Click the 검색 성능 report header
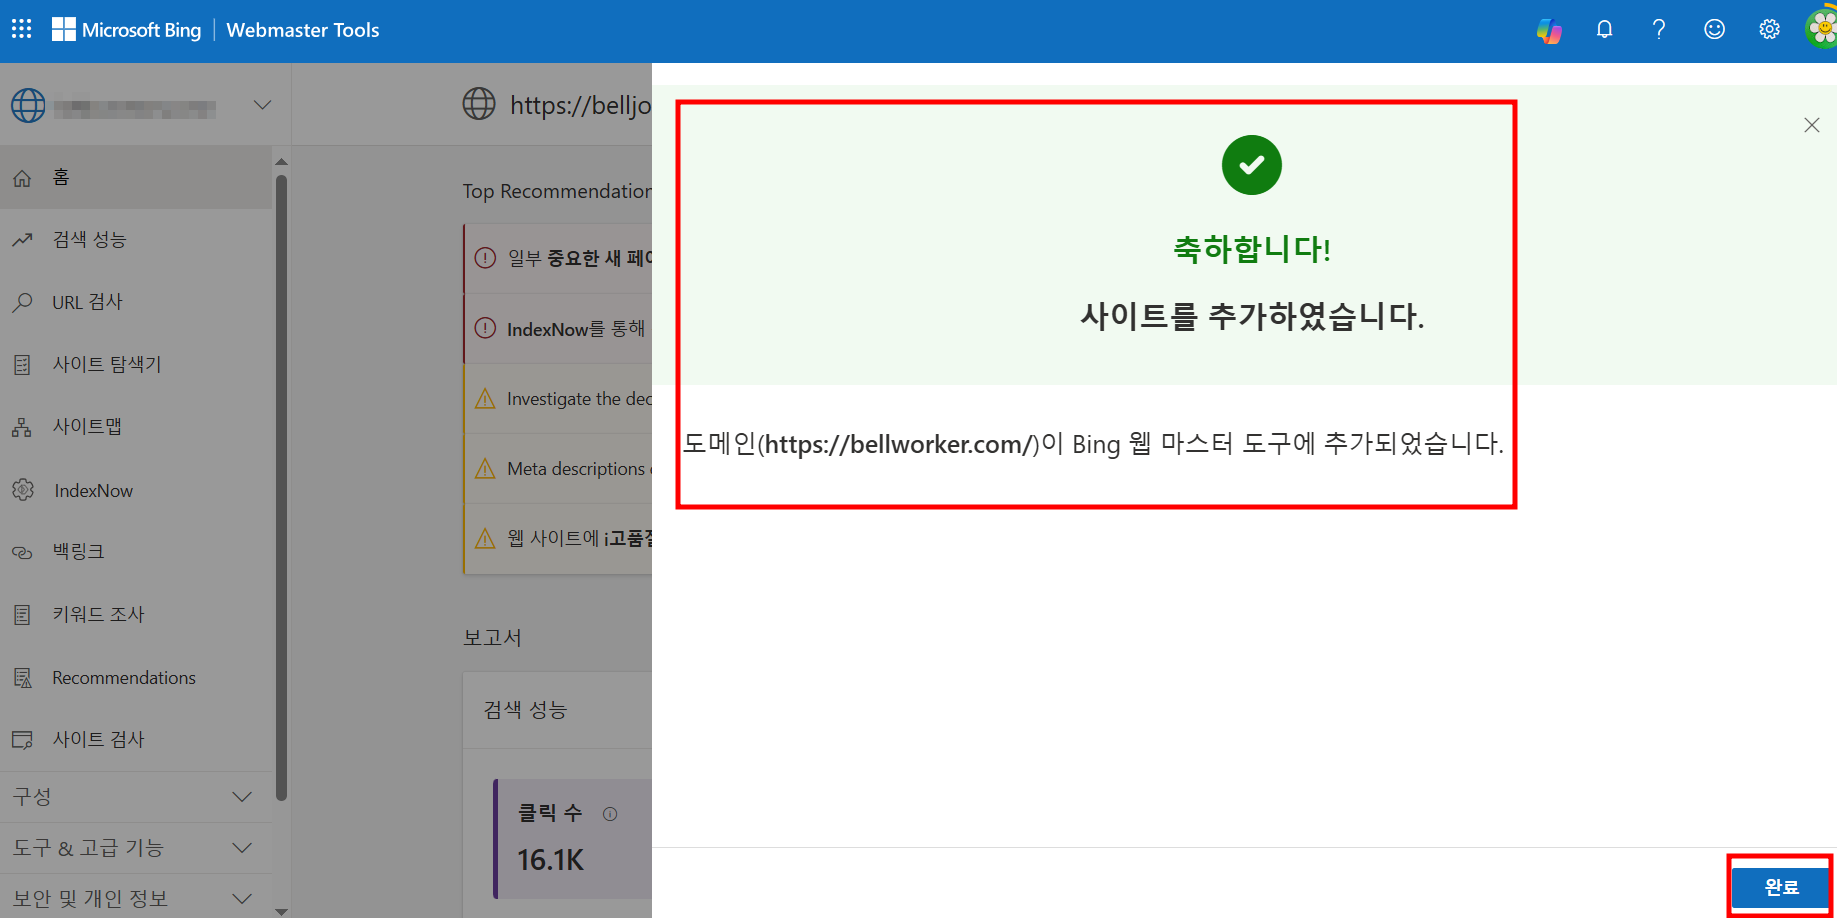1837x918 pixels. [x=525, y=710]
